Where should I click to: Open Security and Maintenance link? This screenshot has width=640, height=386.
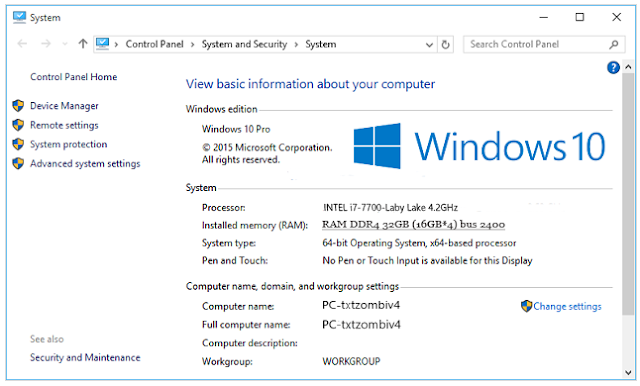[x=85, y=357]
